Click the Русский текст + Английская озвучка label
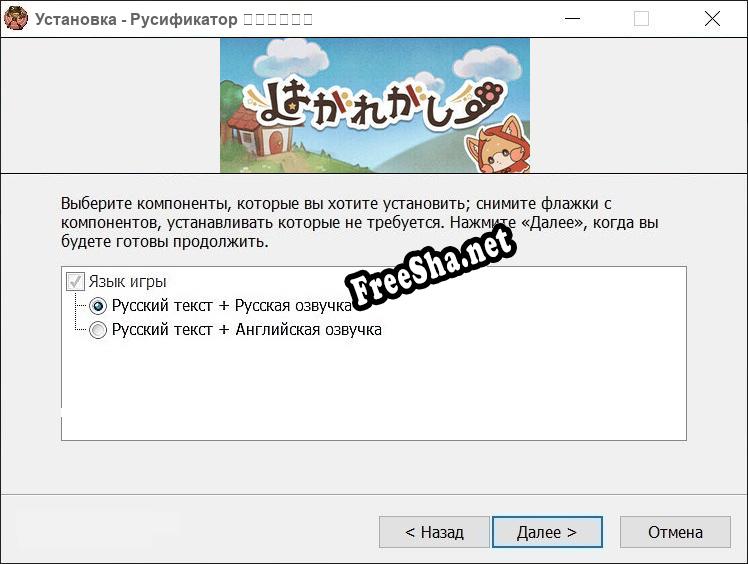 coord(247,330)
